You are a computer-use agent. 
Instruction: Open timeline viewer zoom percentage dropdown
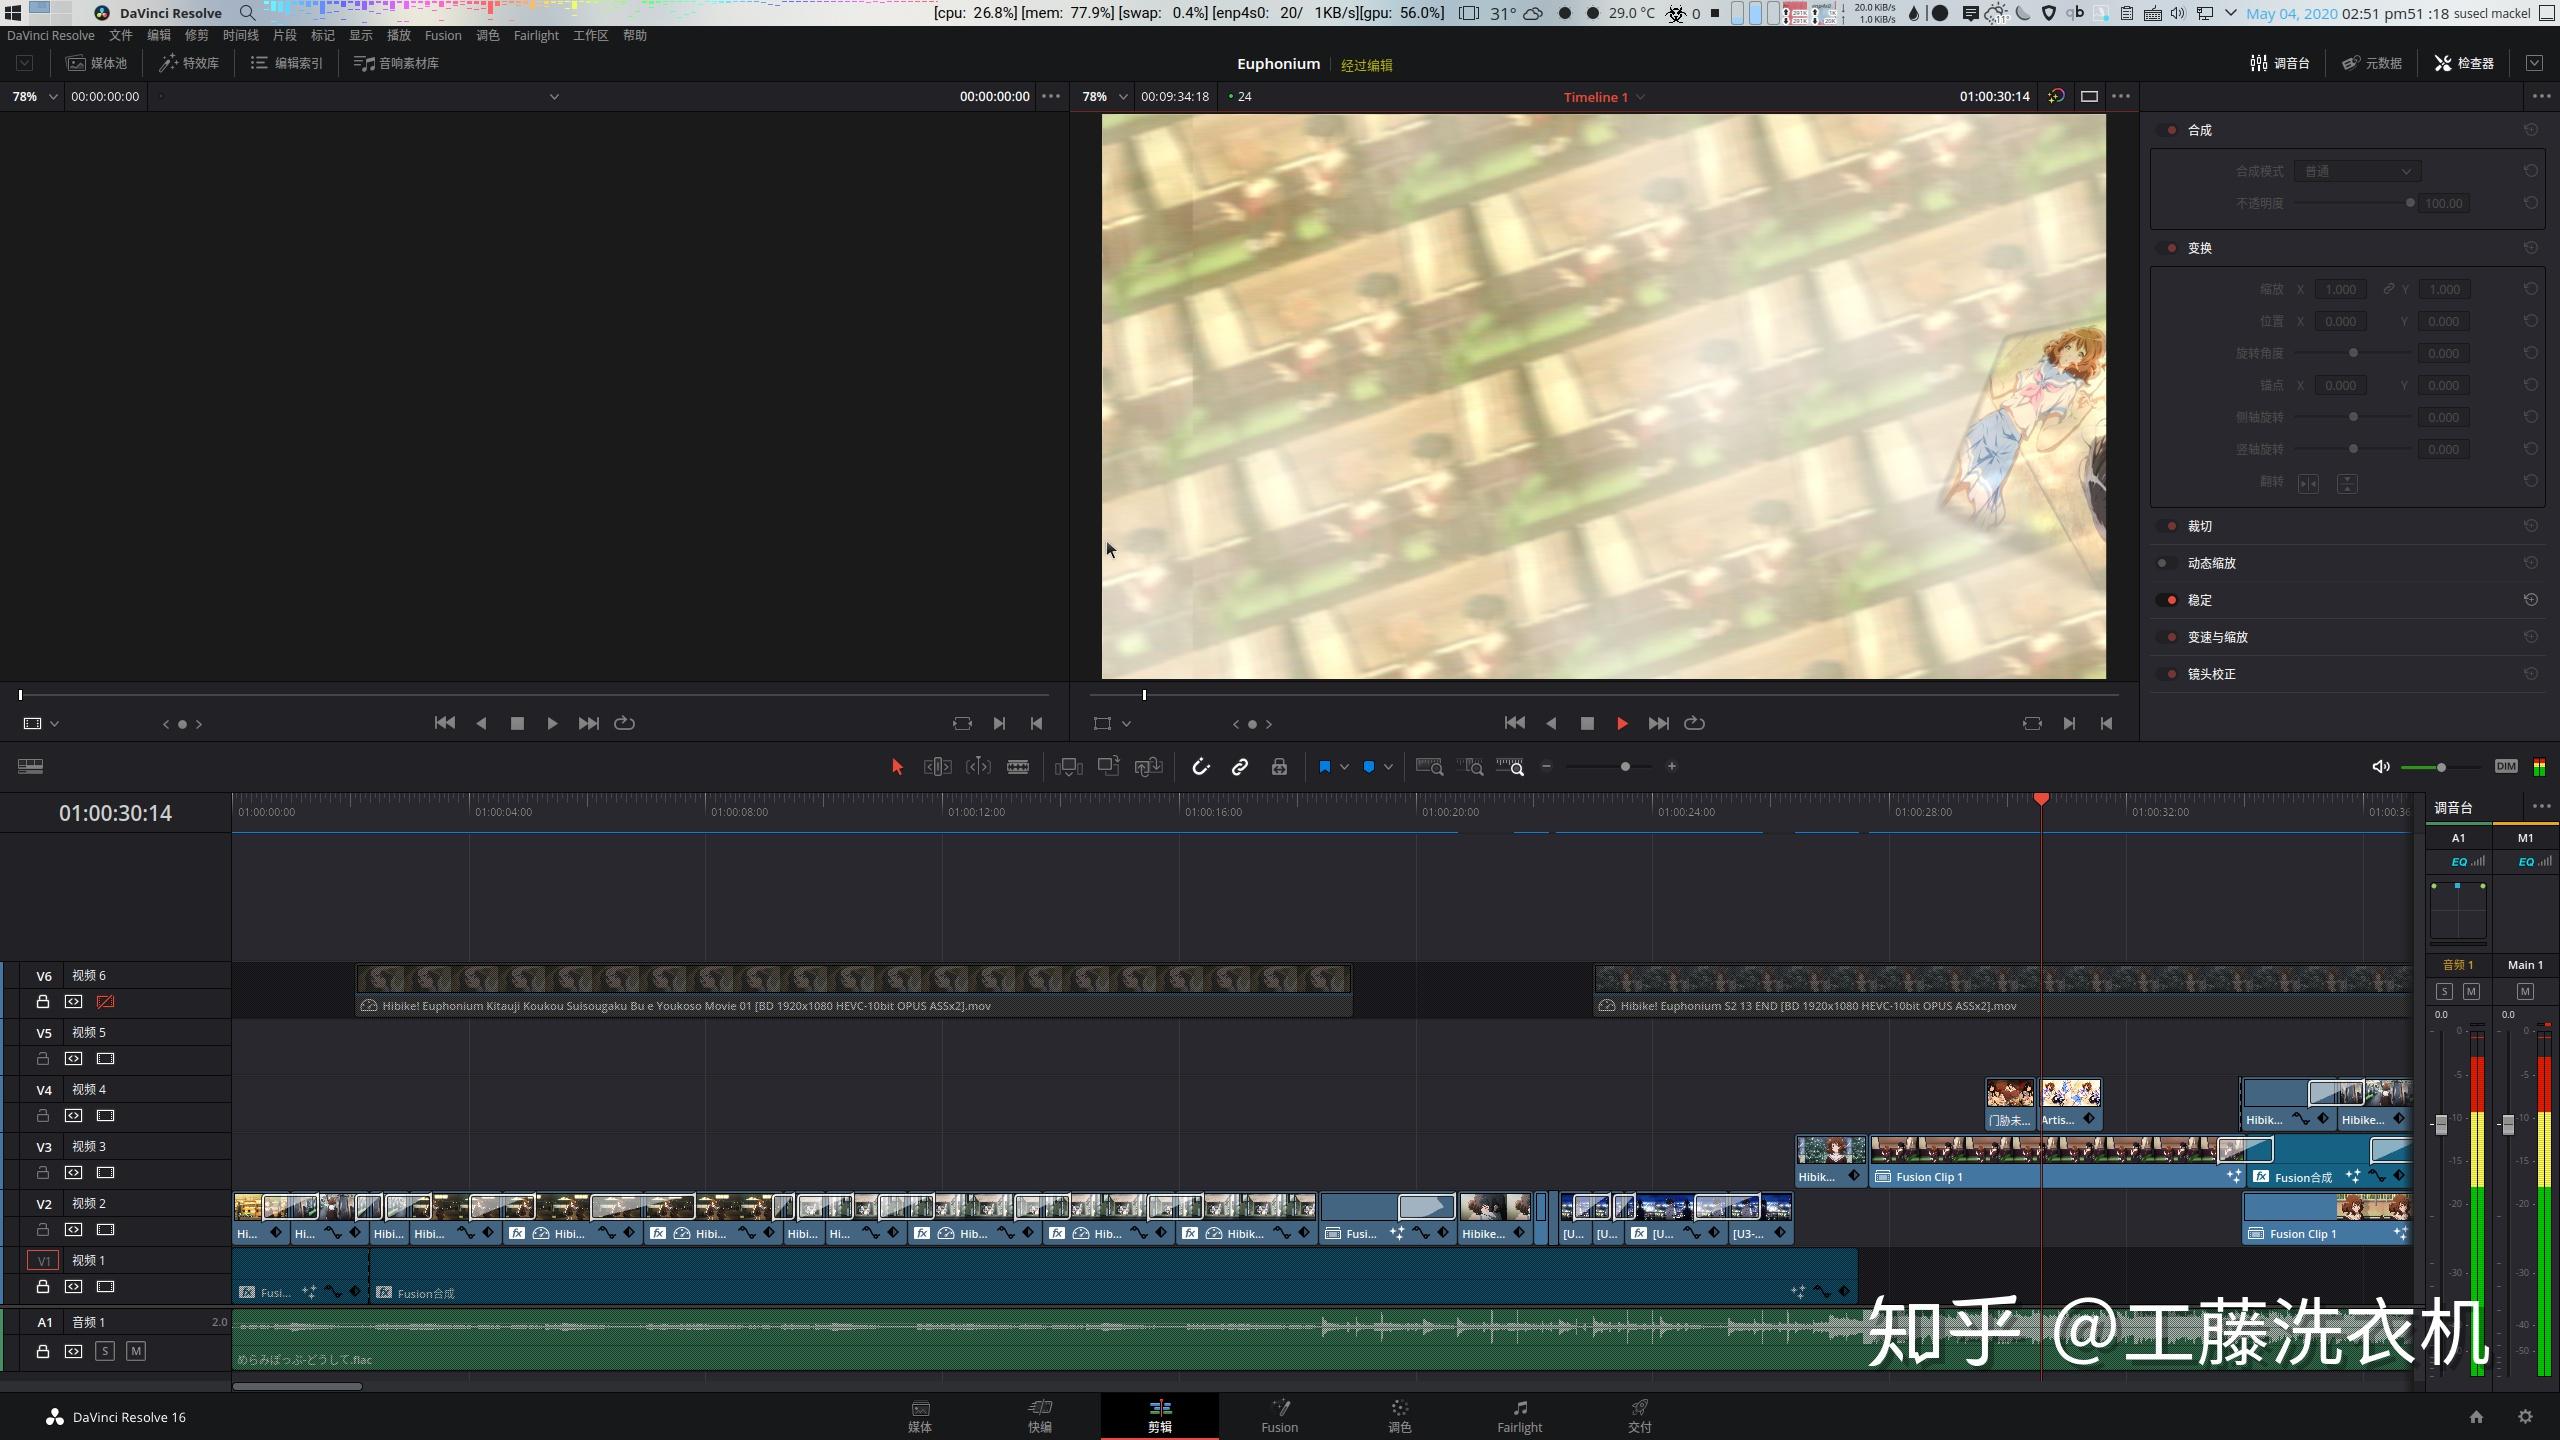click(1104, 96)
